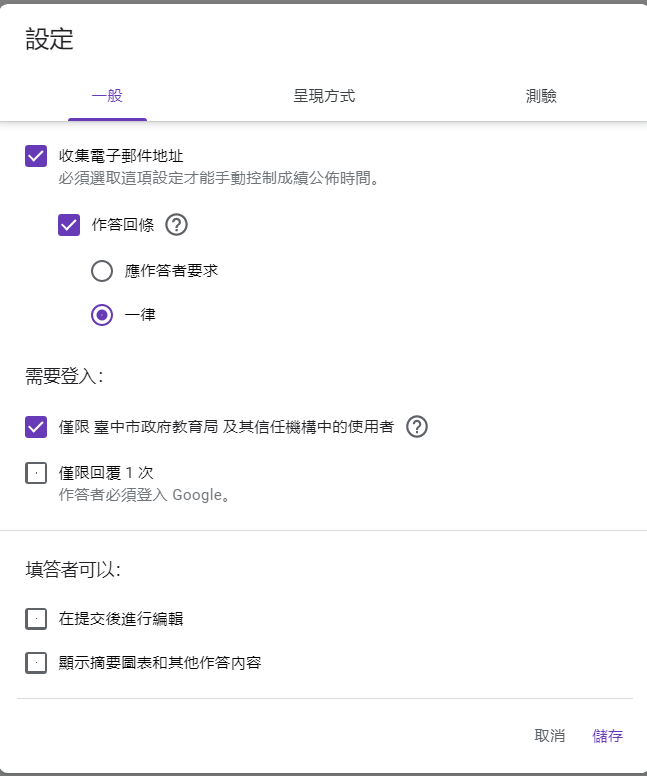Toggle the 作答回條 checkbox

tap(69, 225)
